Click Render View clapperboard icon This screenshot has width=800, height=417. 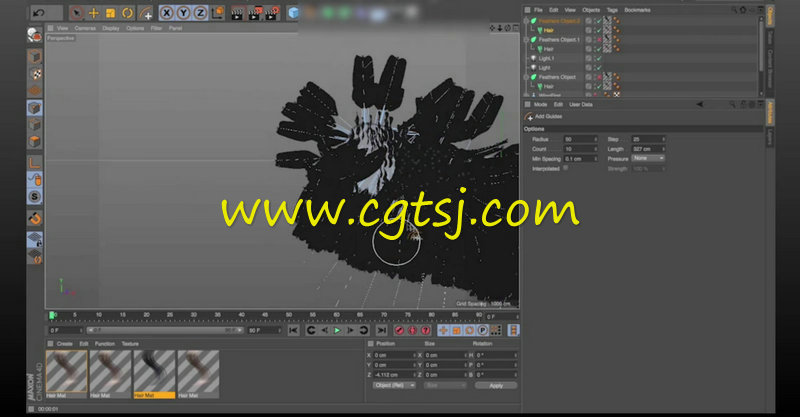click(x=237, y=13)
